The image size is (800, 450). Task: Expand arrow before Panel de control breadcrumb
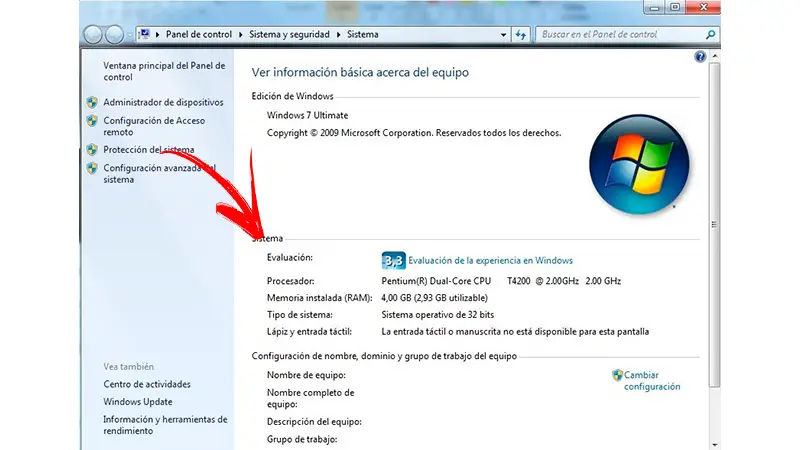pos(157,35)
